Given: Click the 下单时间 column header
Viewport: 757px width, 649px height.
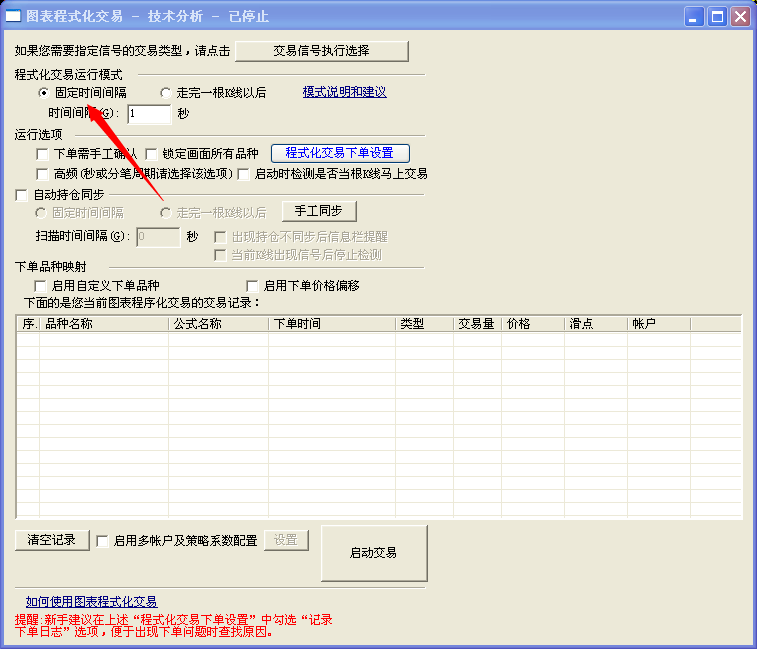Looking at the screenshot, I should [332, 324].
